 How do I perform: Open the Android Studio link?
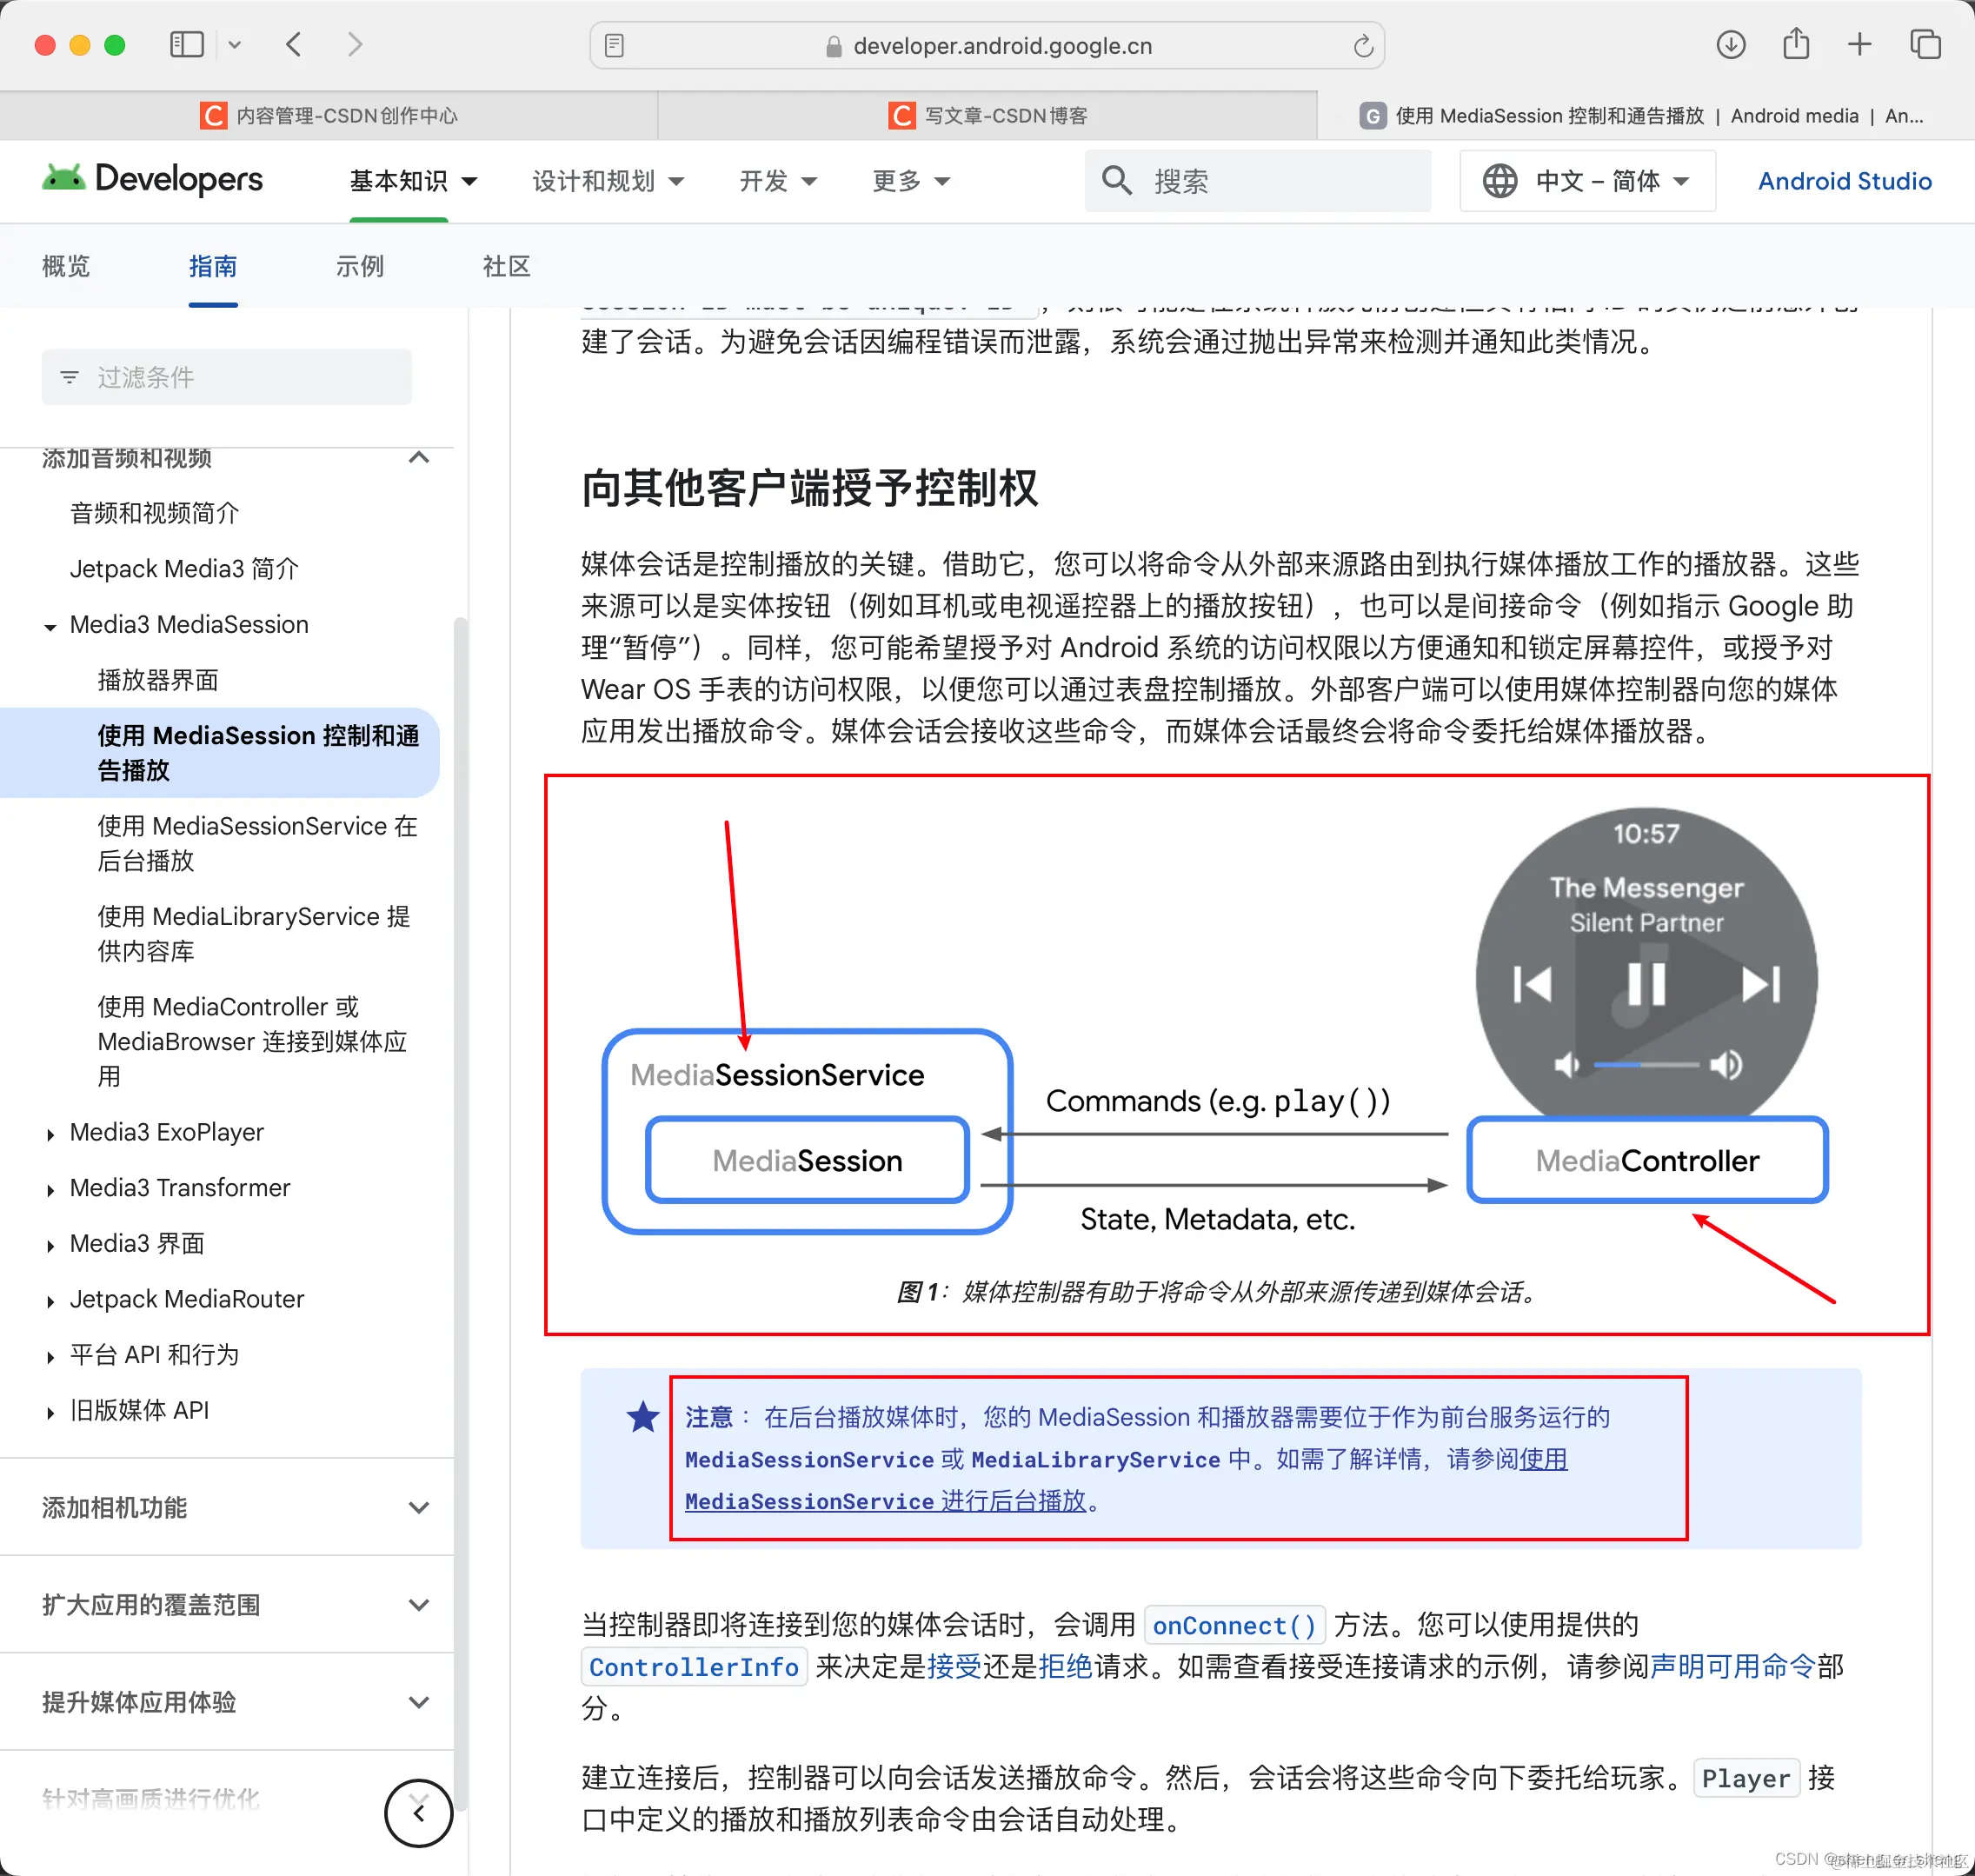1844,181
